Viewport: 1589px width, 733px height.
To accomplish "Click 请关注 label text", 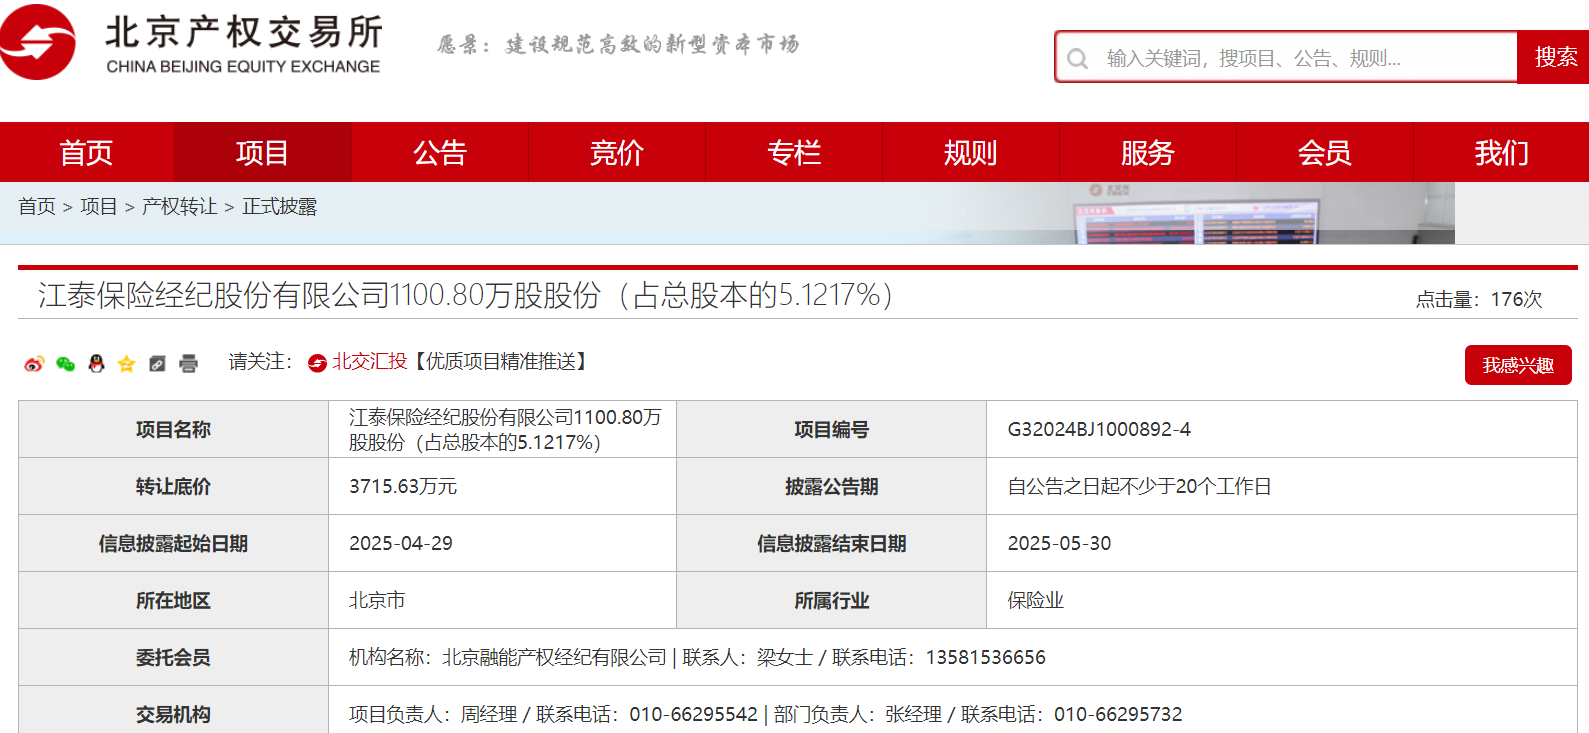I will (260, 361).
